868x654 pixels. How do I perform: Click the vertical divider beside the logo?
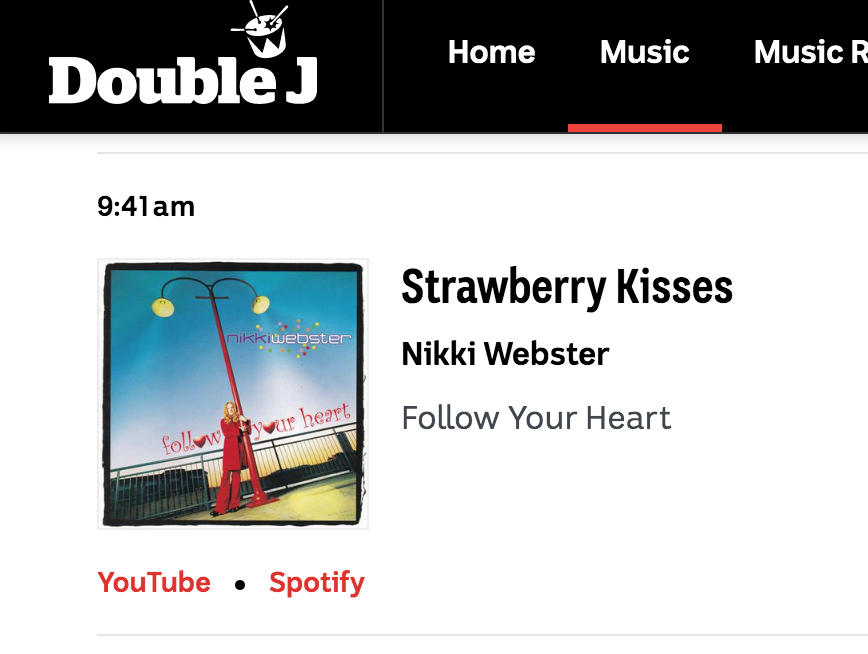[x=383, y=66]
